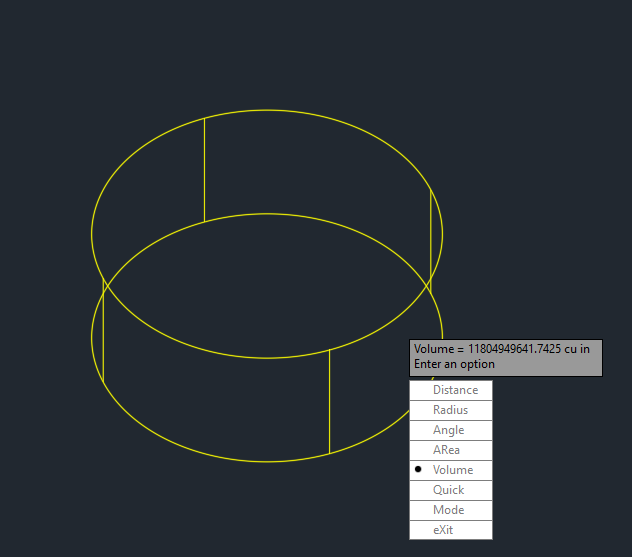Select eXit to end the command
Viewport: 632px width, 557px height.
451,530
